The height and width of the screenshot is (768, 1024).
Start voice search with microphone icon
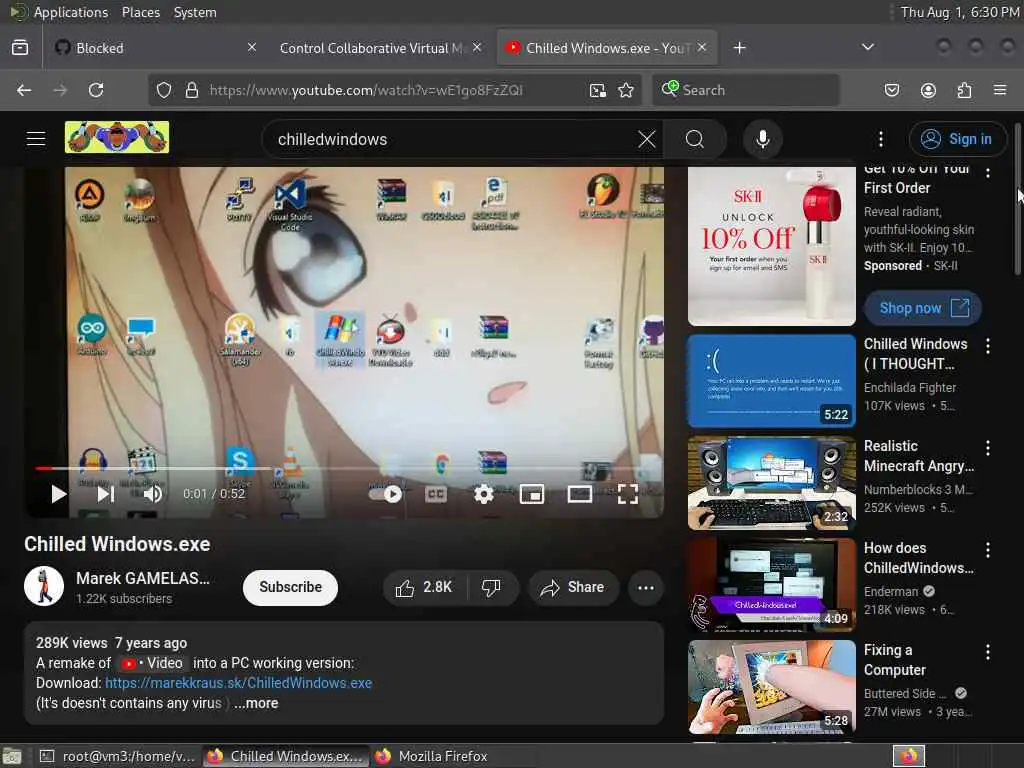[x=762, y=138]
